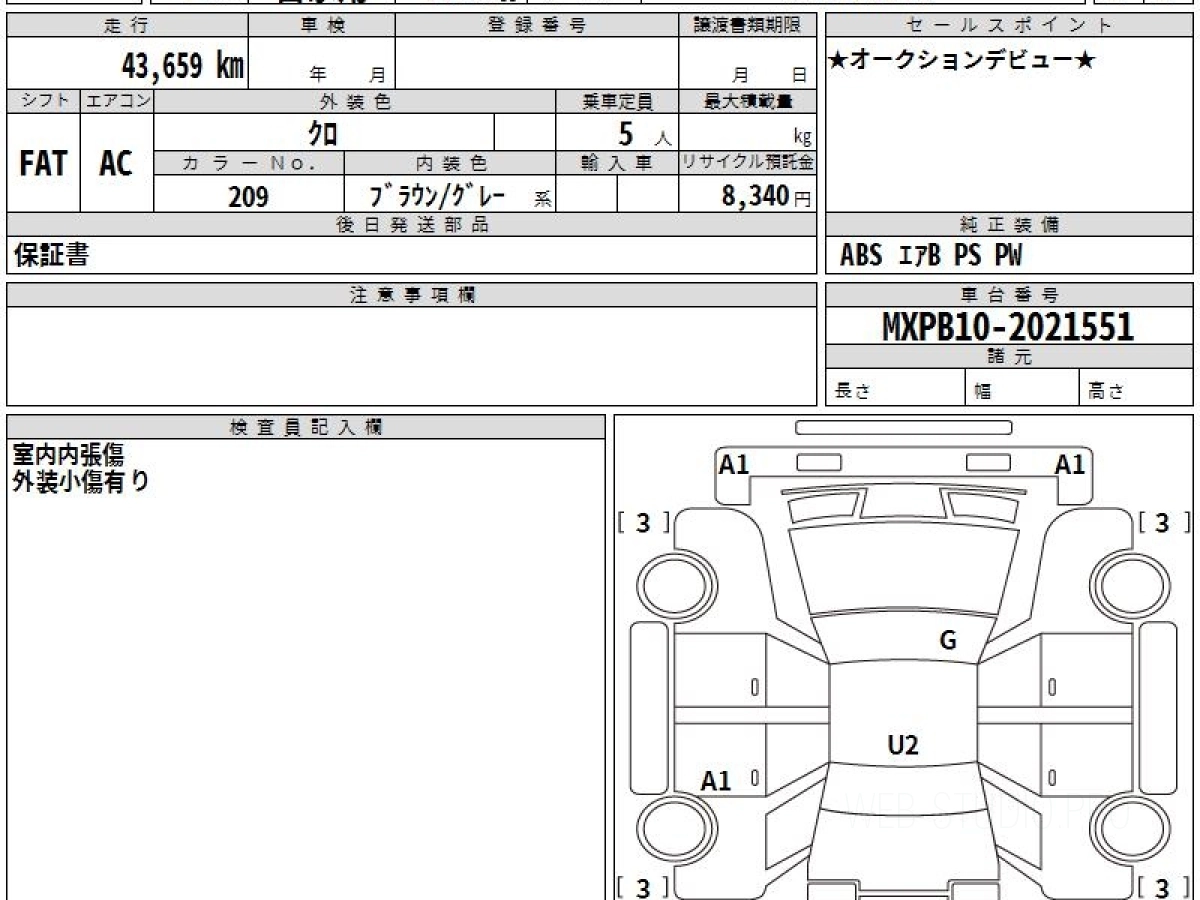Select the ブラウン/グレー interior color value
1200x900 pixels.
pos(437,196)
